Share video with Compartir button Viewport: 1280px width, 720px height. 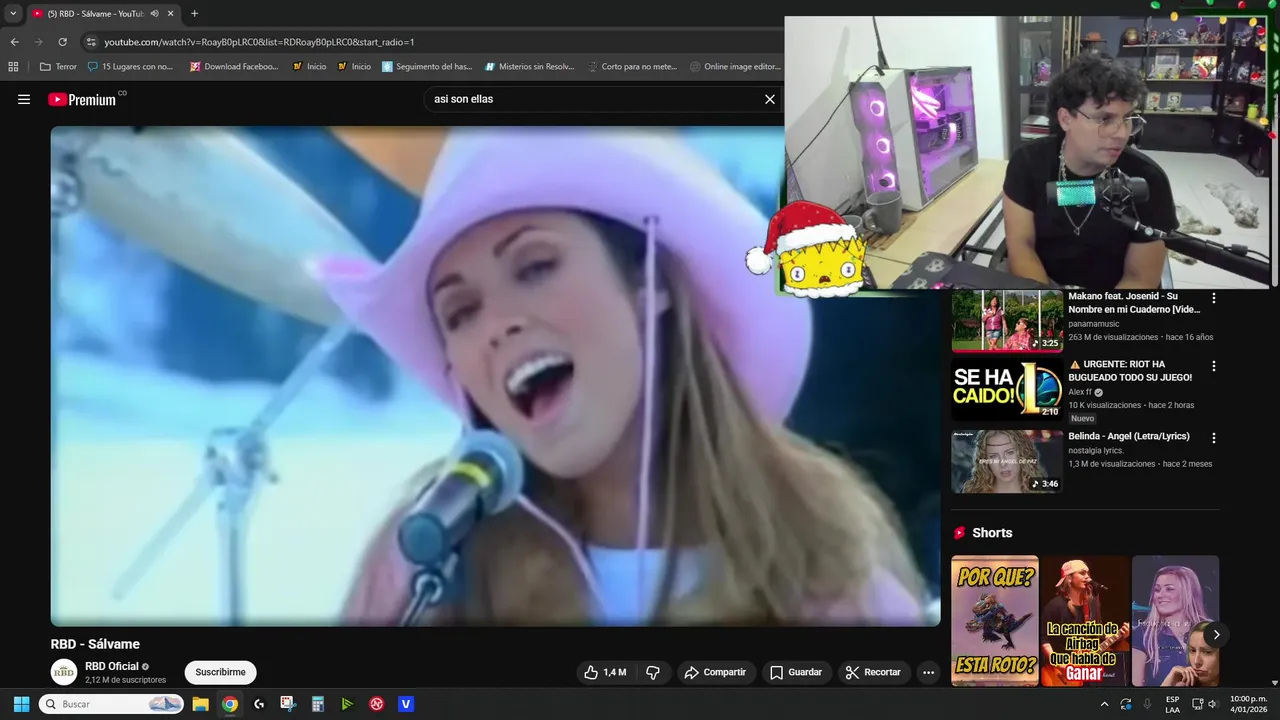point(715,672)
